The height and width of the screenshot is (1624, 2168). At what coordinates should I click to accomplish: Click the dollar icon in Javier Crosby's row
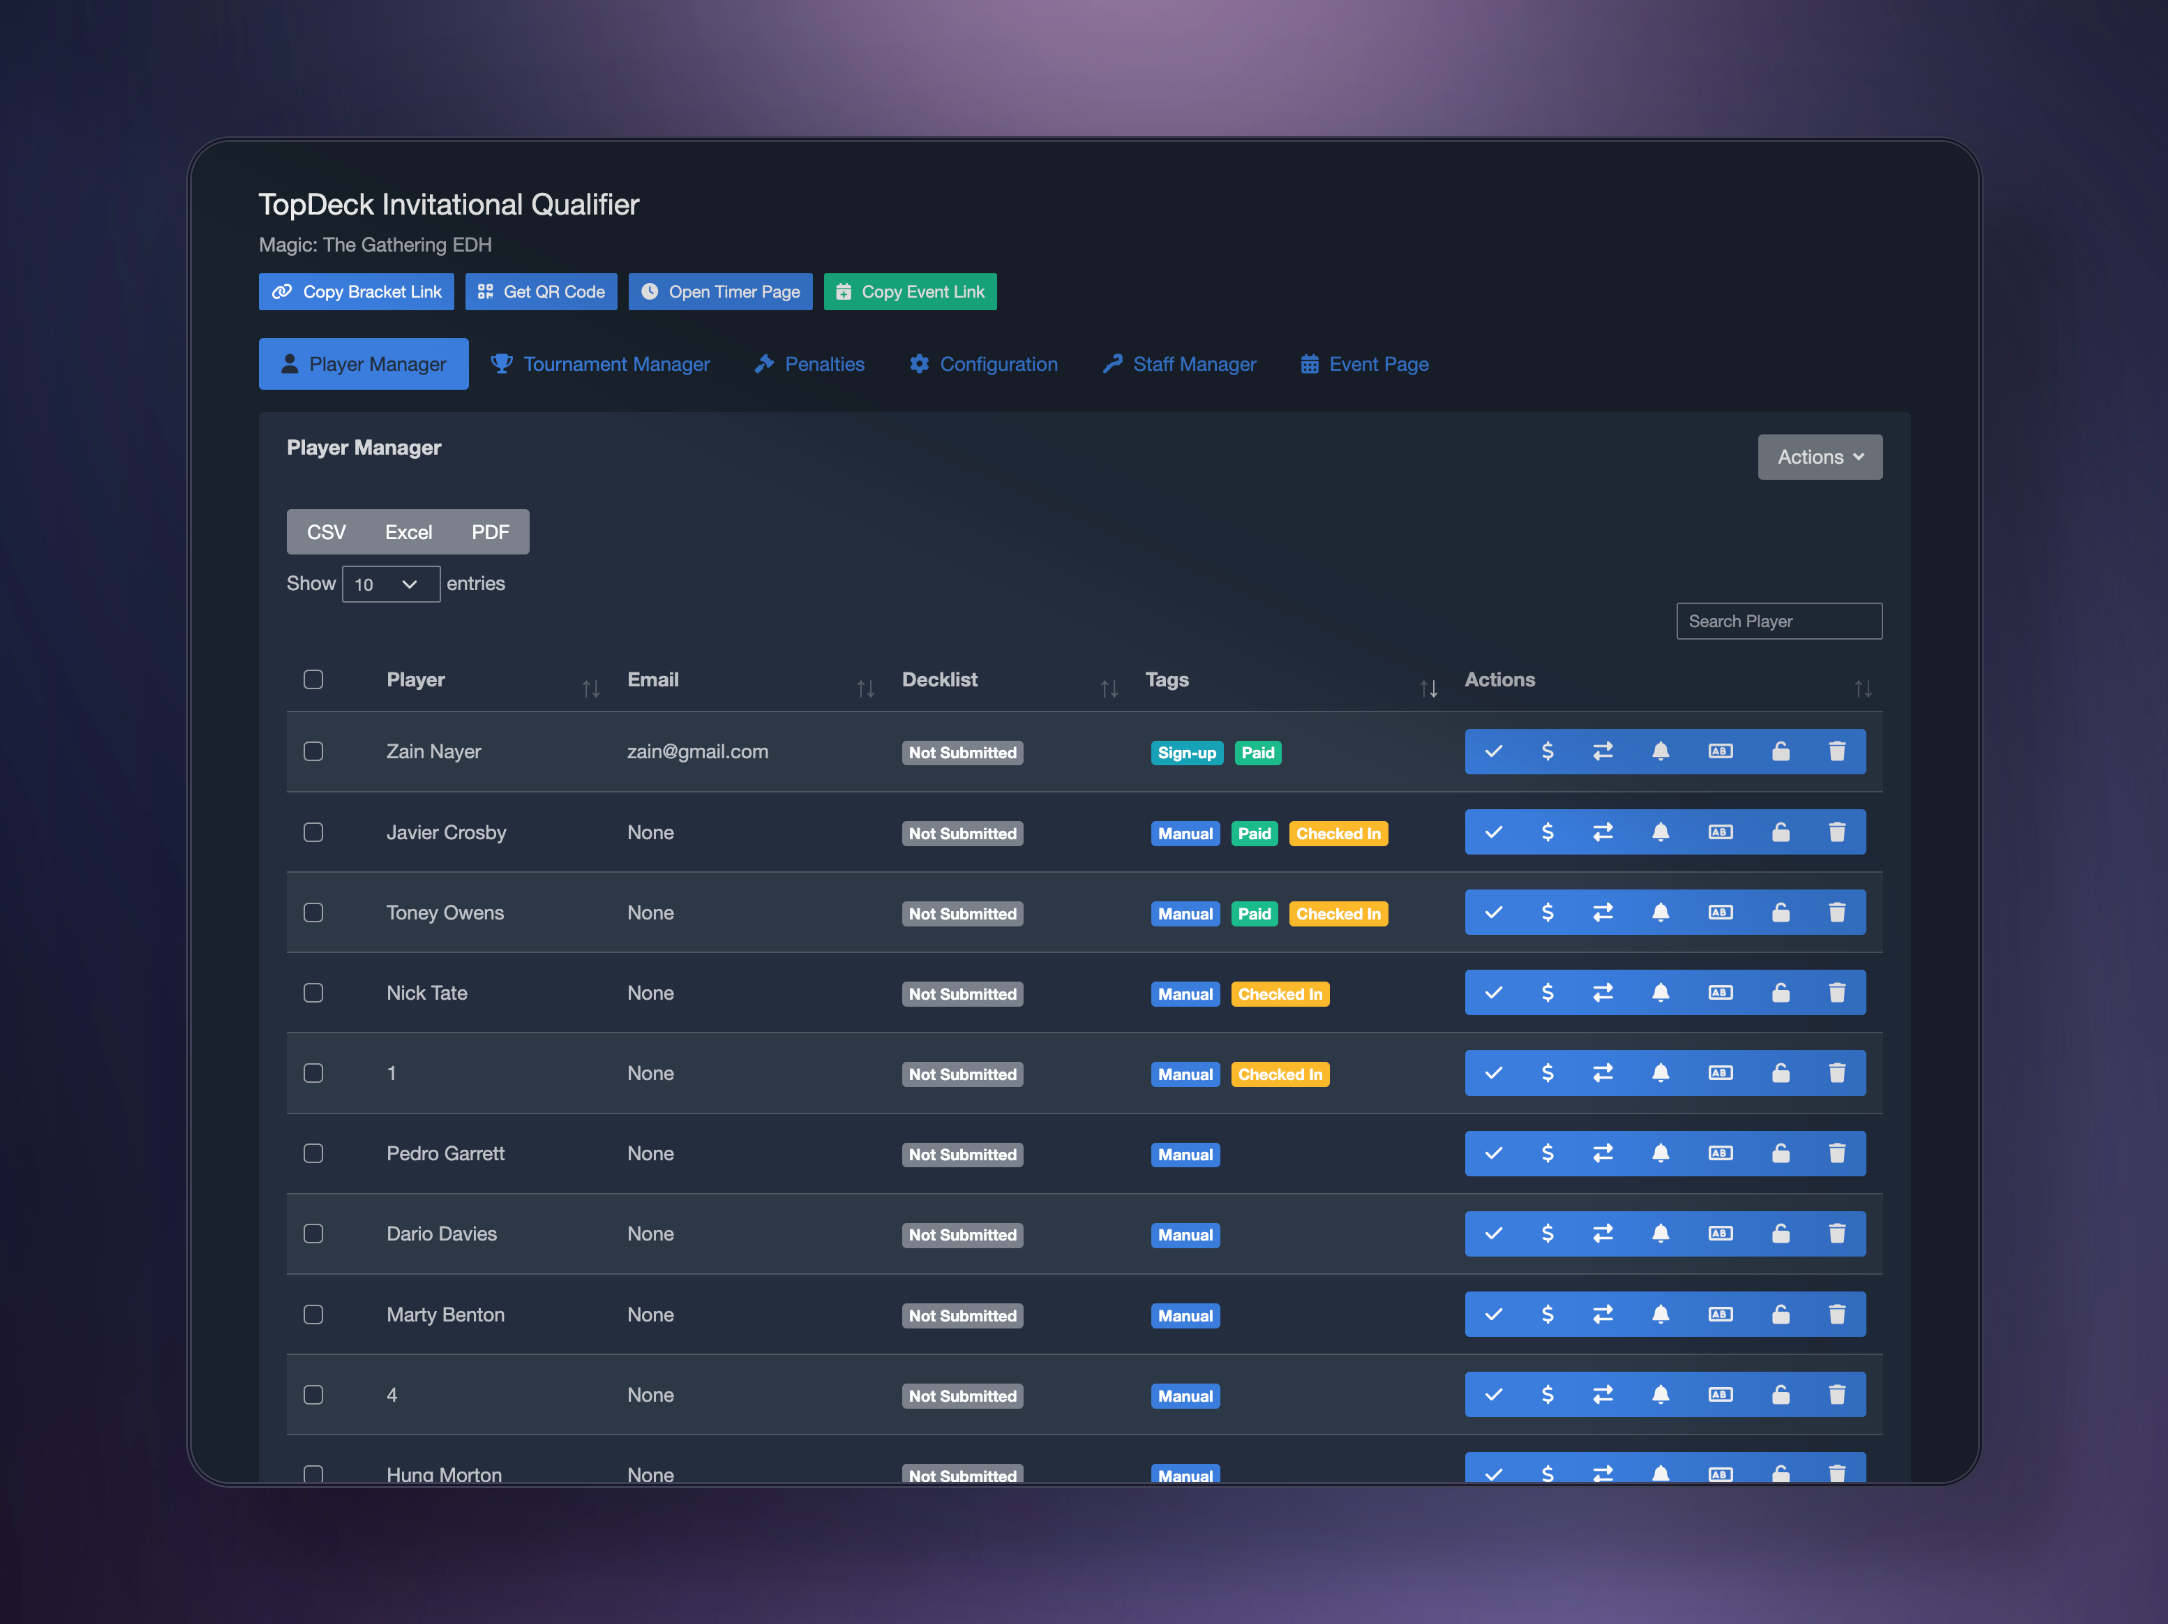click(x=1547, y=832)
